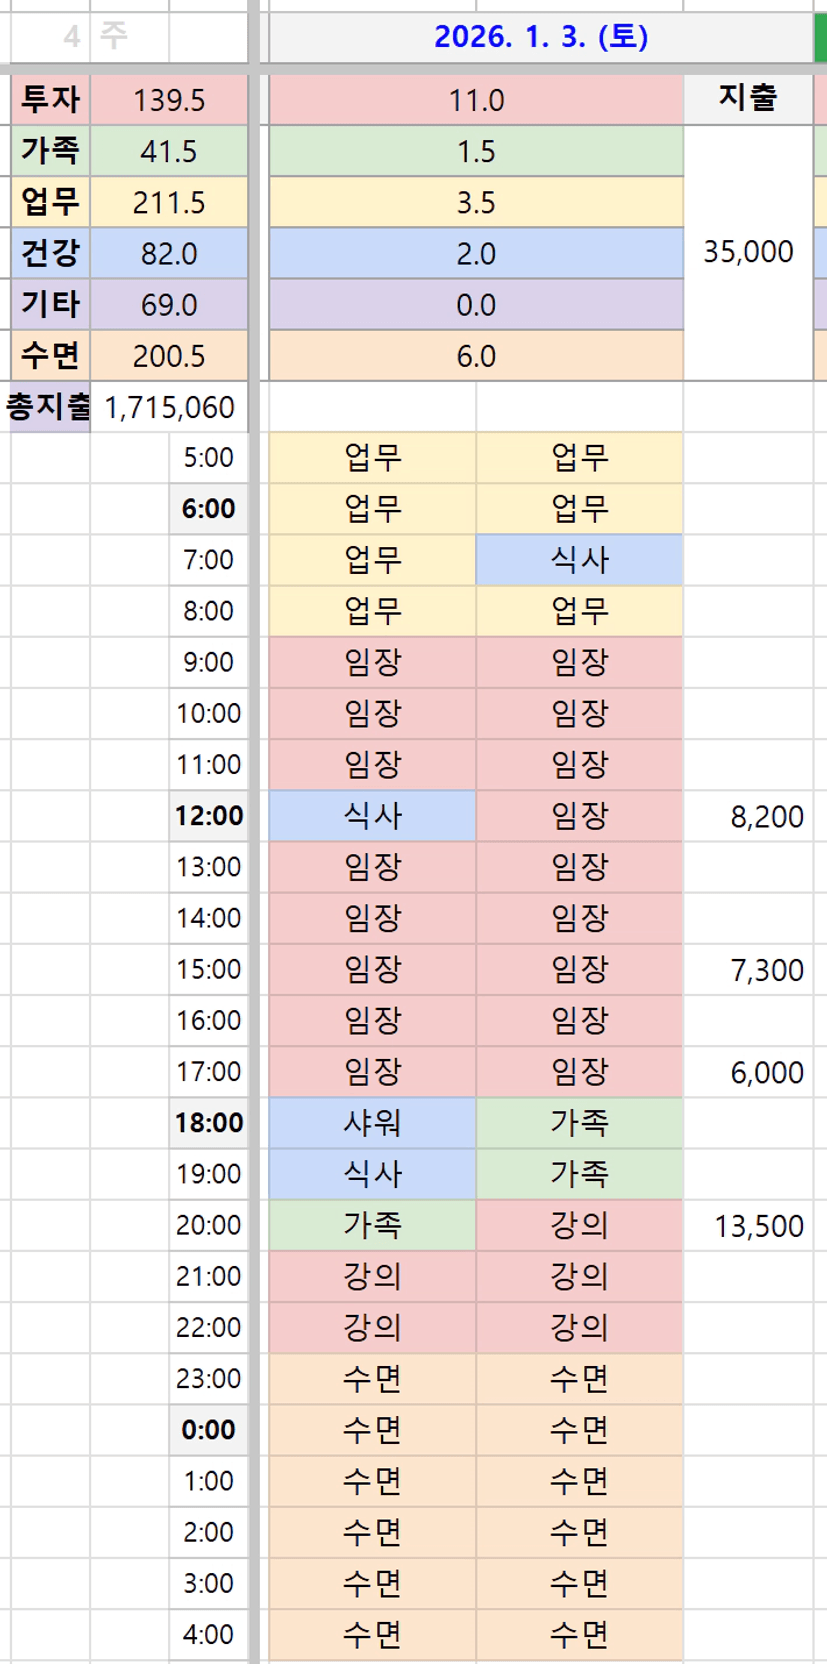Viewport: 827px width, 1664px height.
Task: Click the 11.0 daily investment hours cell
Action: coord(476,100)
